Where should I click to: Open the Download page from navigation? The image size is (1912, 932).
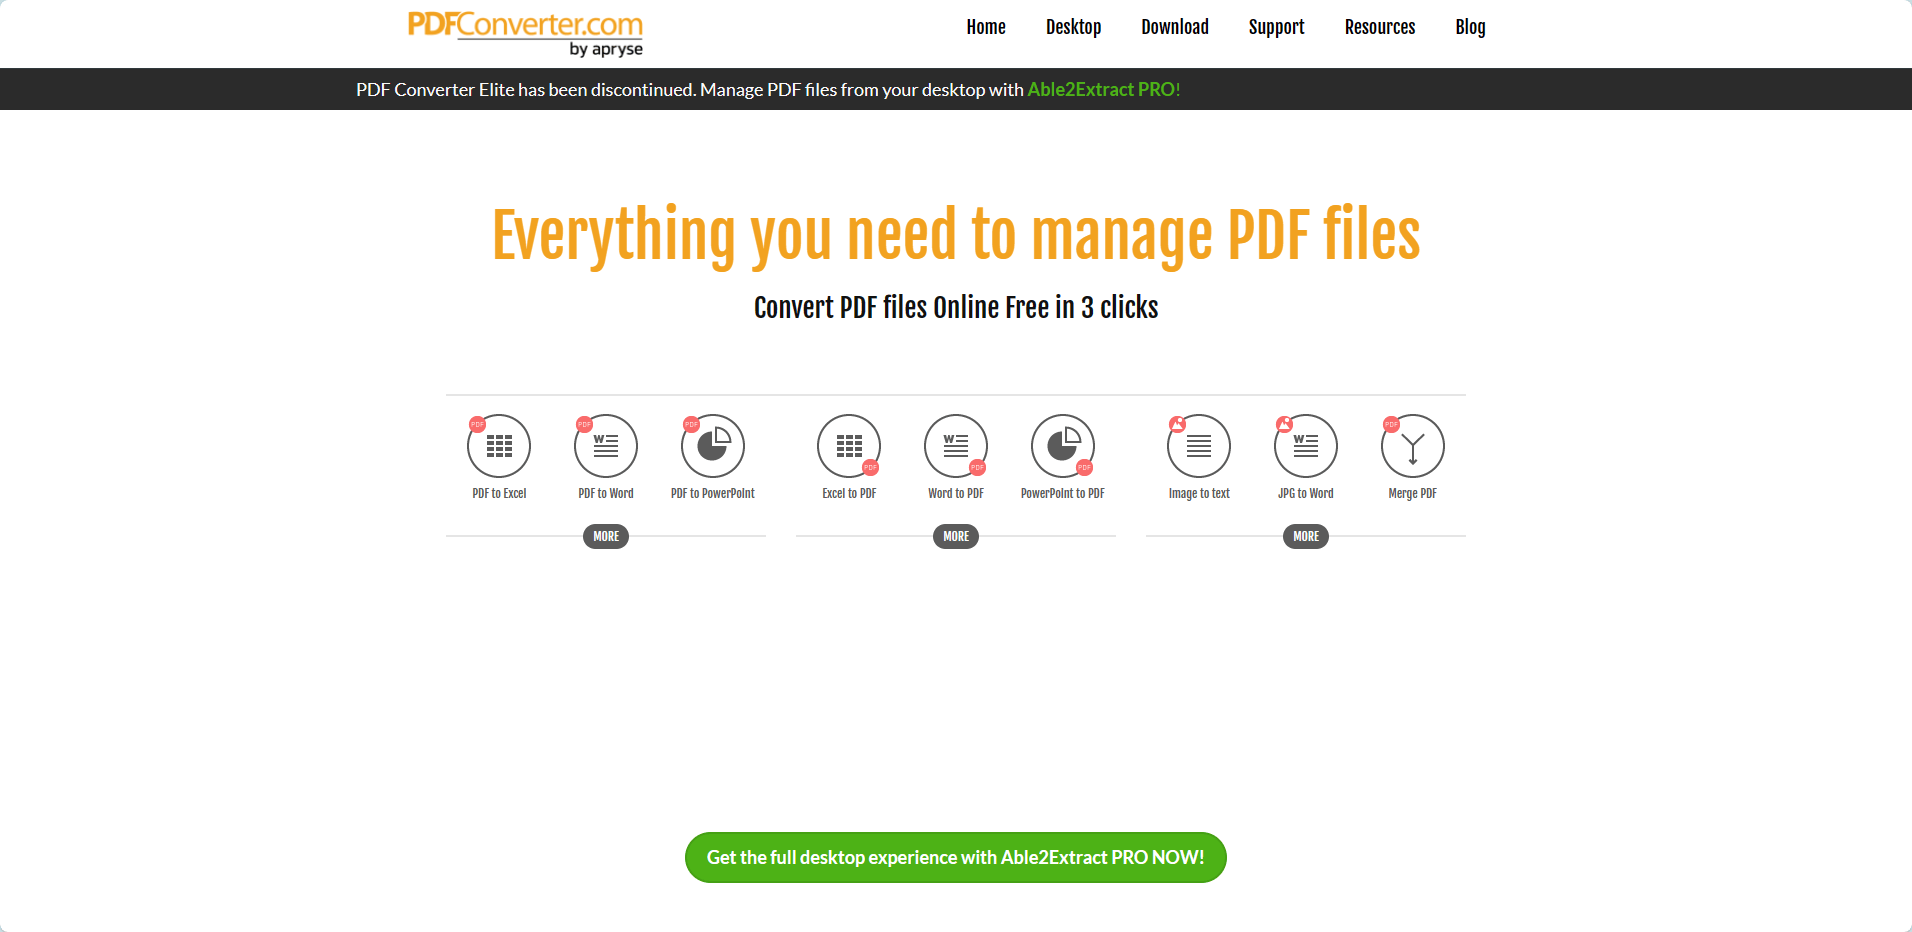(x=1175, y=27)
